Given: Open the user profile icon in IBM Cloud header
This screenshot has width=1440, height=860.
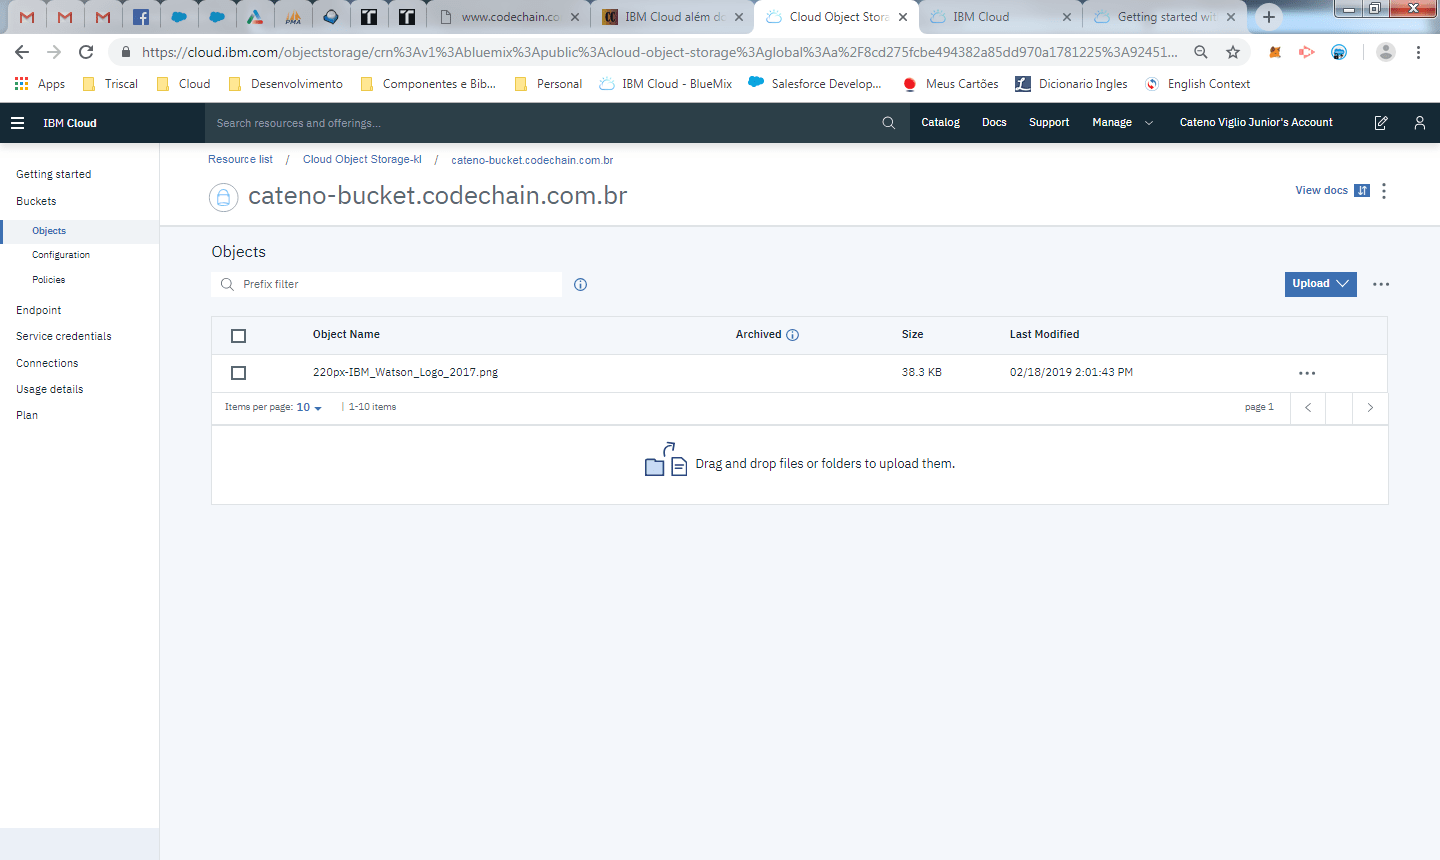Looking at the screenshot, I should point(1419,123).
